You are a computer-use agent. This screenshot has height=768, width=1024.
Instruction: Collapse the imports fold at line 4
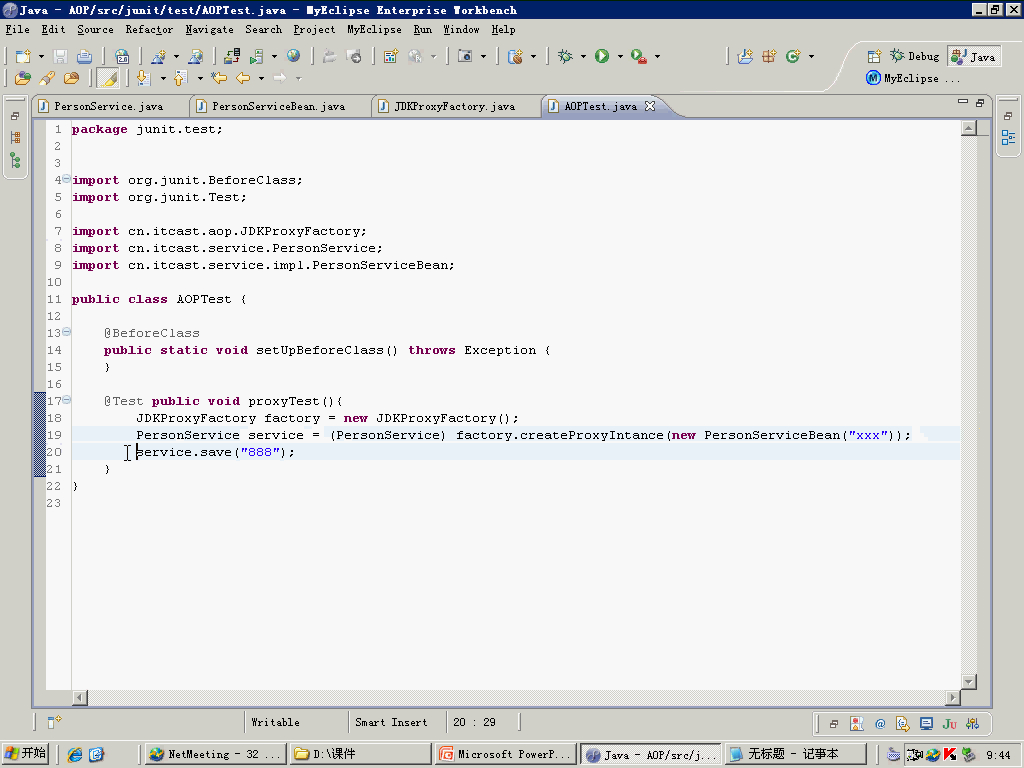(67, 179)
